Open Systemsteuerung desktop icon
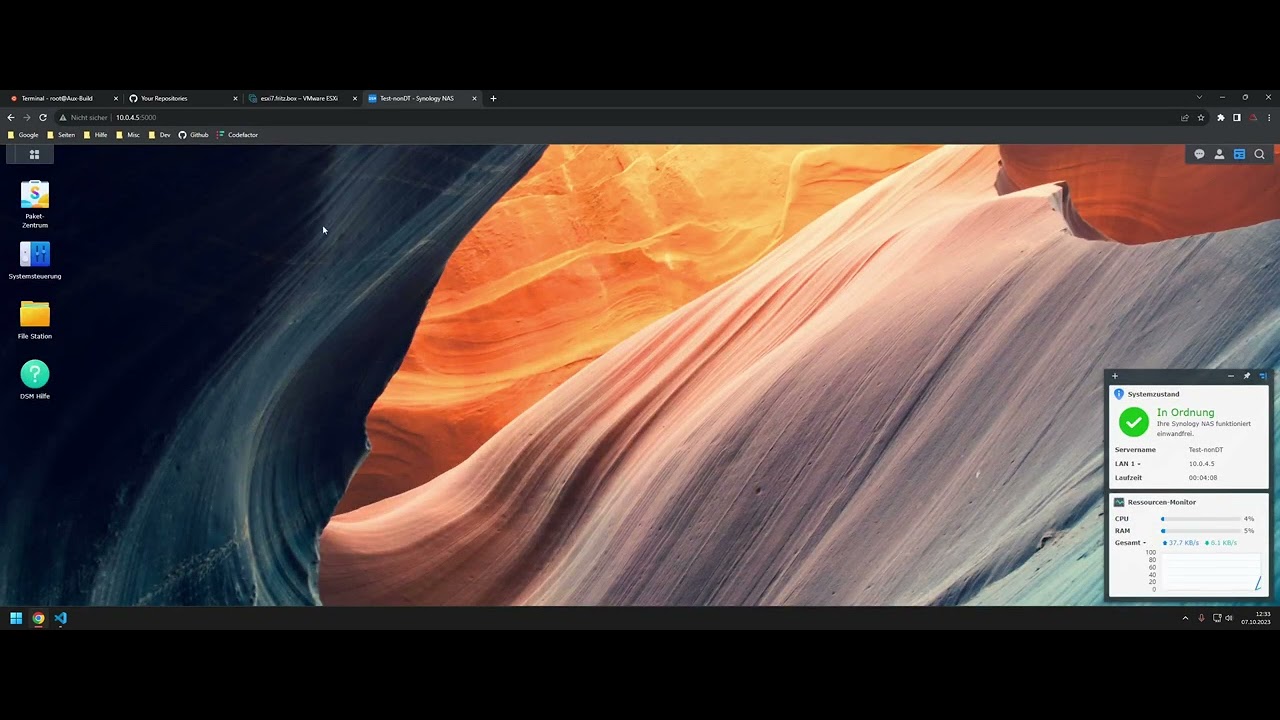1280x720 pixels. tap(35, 260)
